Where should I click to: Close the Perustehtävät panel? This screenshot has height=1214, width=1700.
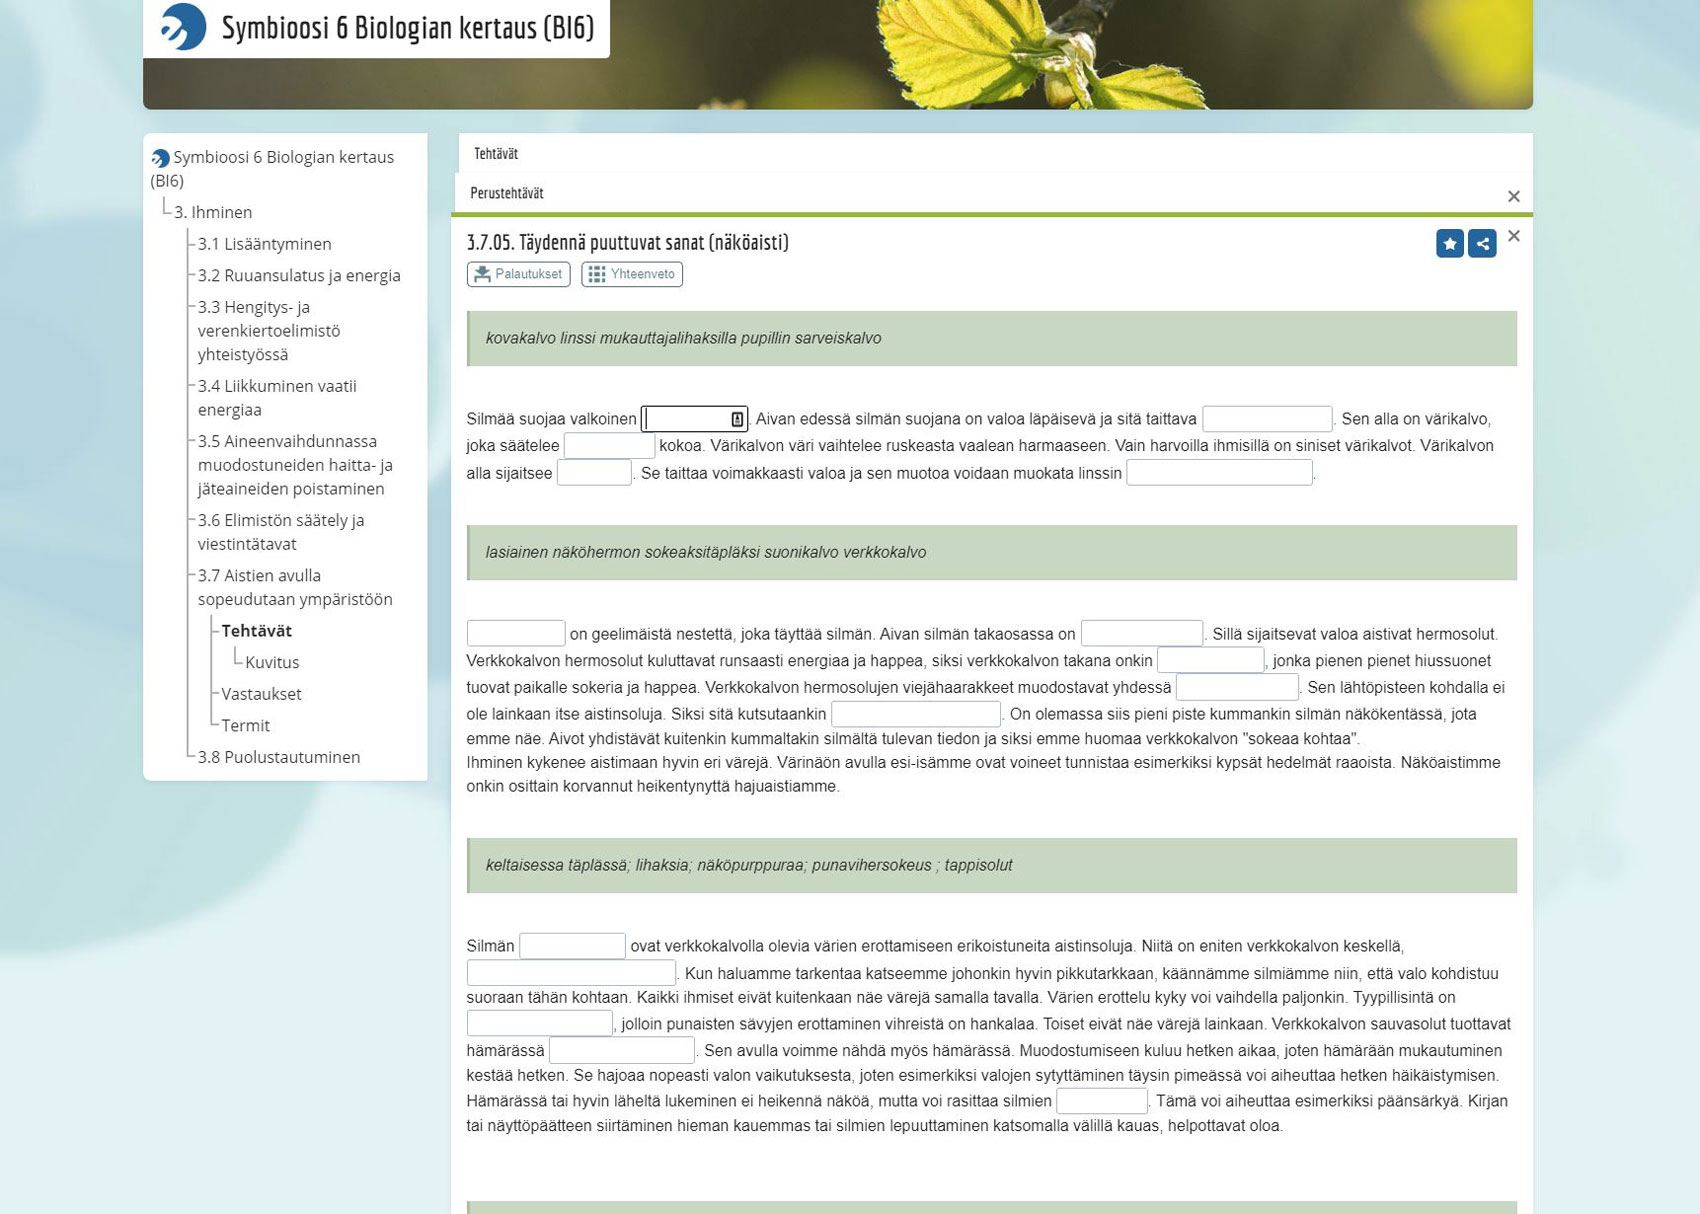coord(1513,196)
